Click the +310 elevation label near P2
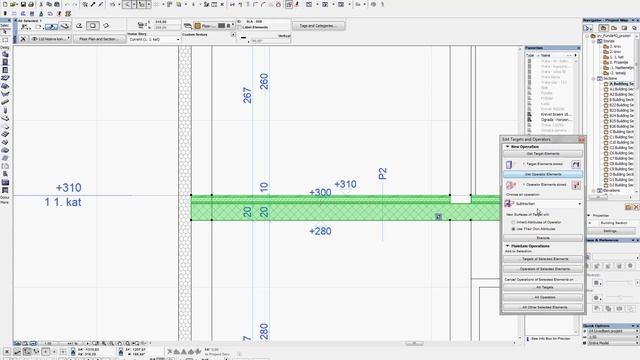The width and height of the screenshot is (640, 360). click(345, 184)
